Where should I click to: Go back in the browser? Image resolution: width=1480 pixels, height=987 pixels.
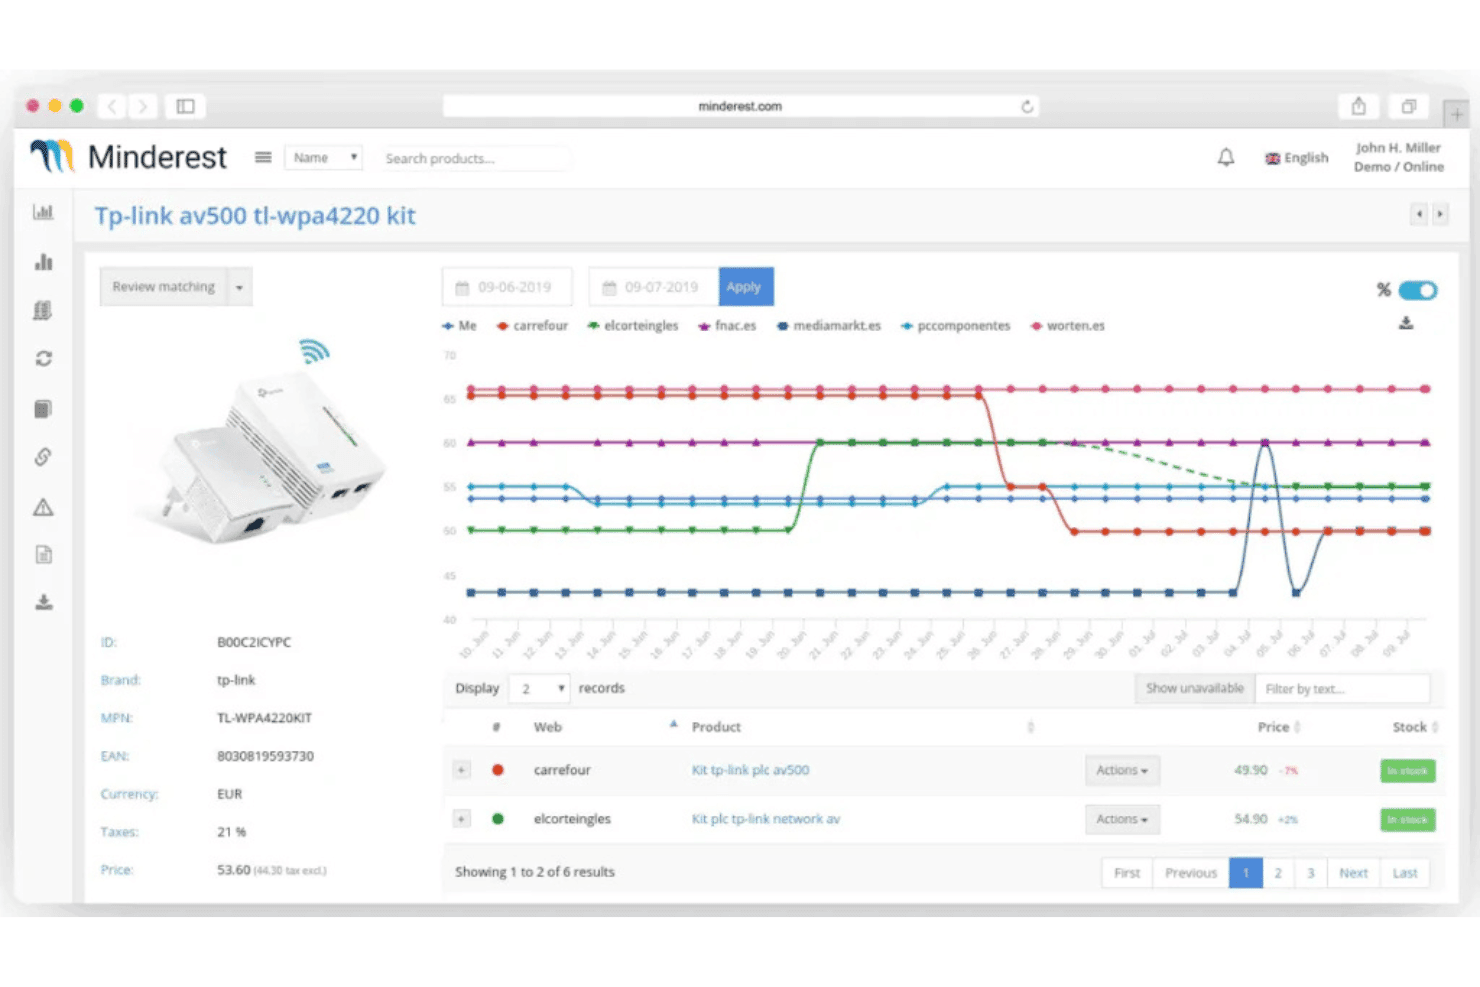[112, 106]
